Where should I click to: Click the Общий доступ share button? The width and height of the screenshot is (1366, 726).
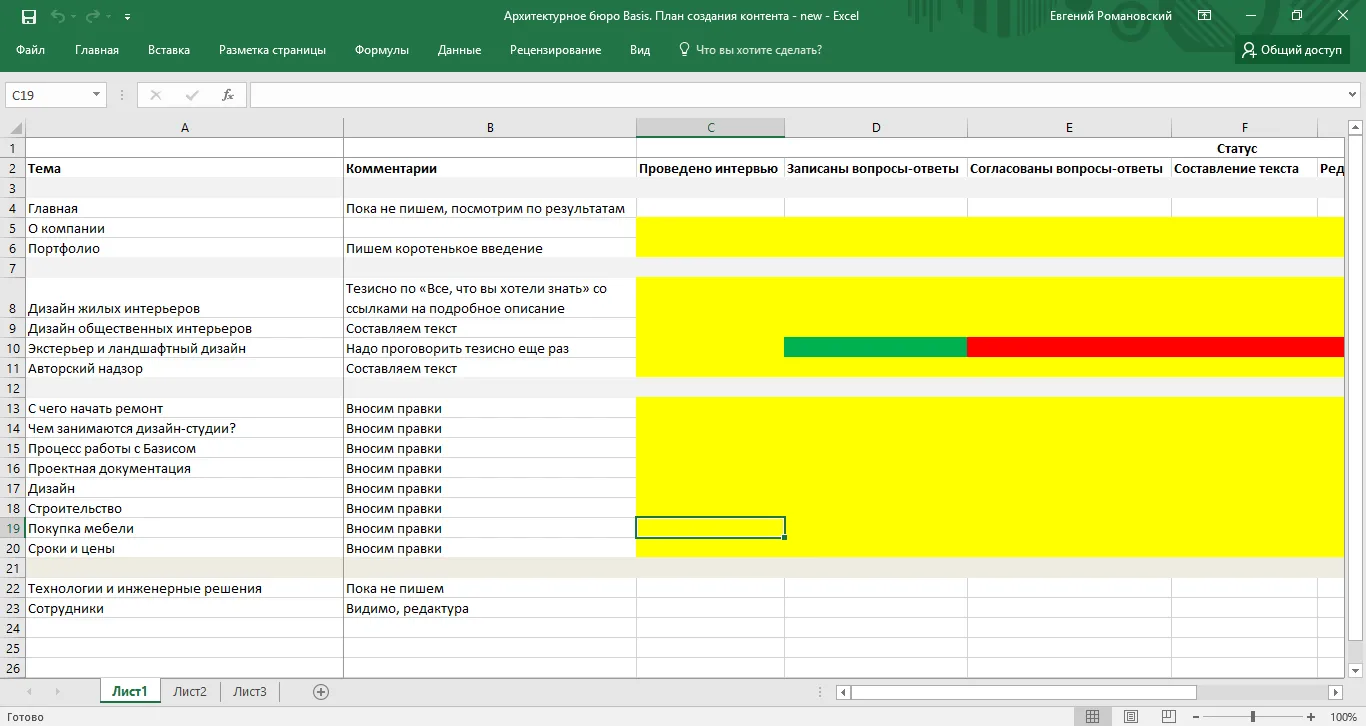click(1292, 50)
